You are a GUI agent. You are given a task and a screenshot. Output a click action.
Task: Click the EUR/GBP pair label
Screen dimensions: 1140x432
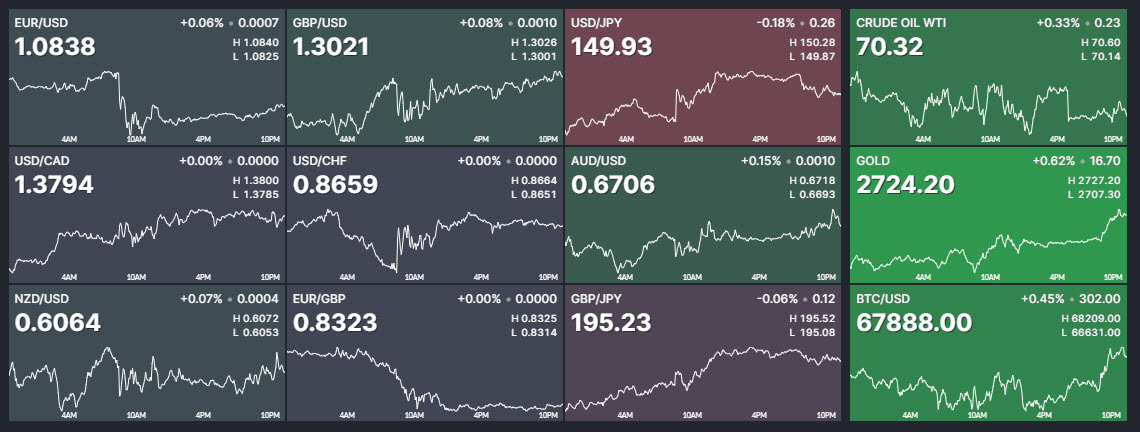pos(319,298)
